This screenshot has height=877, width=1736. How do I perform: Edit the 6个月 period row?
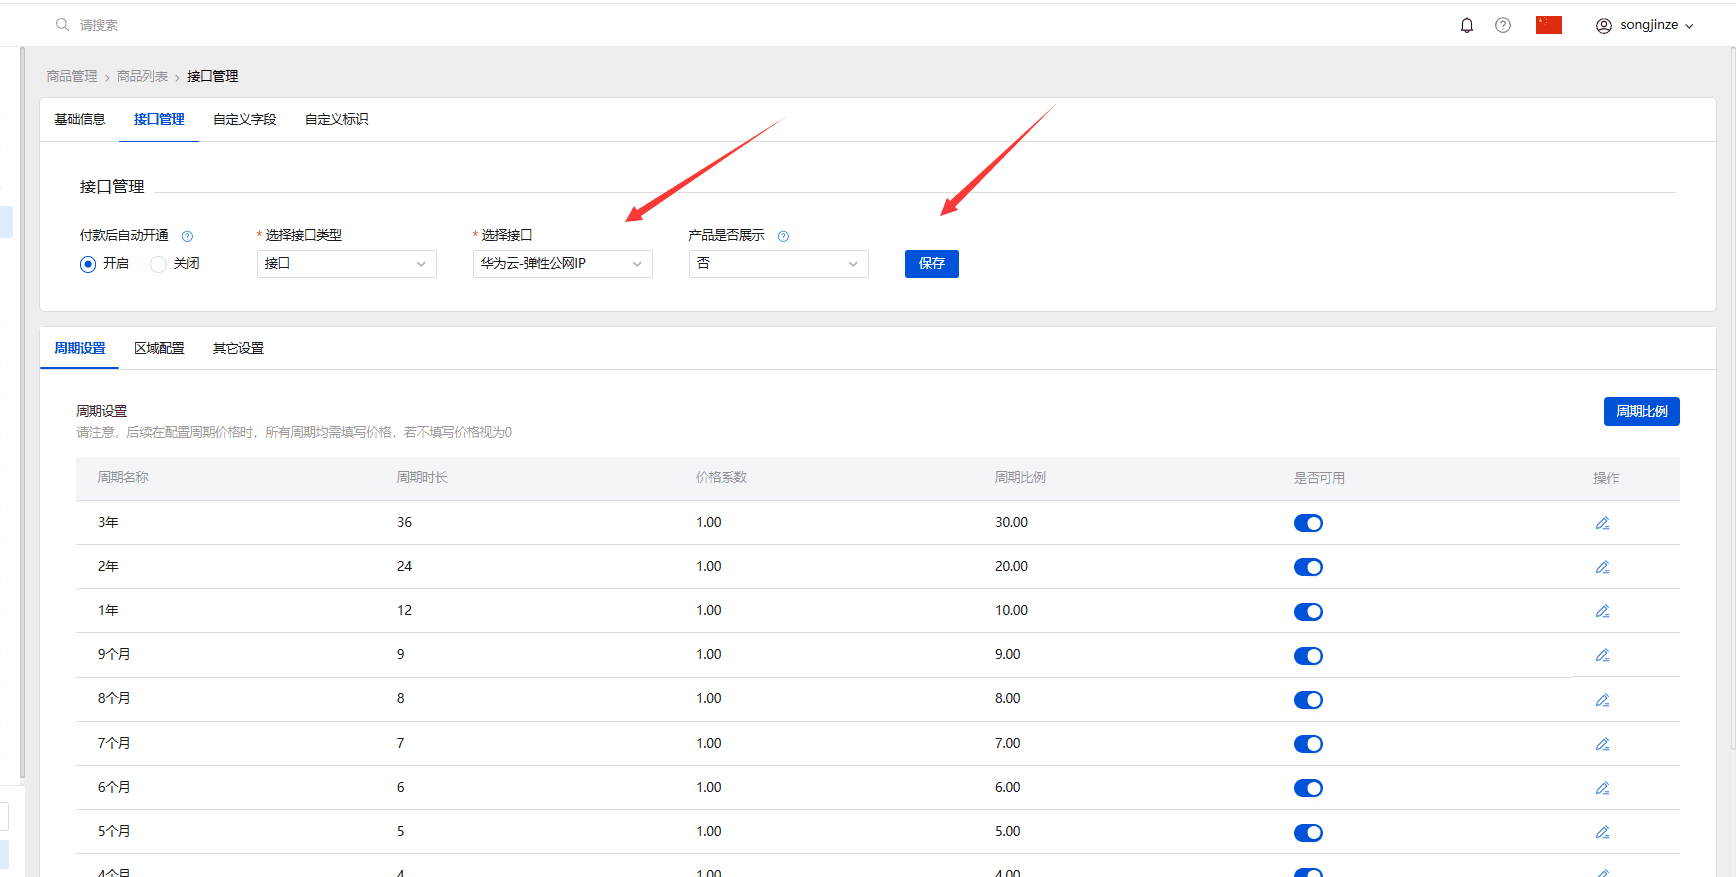click(1602, 788)
